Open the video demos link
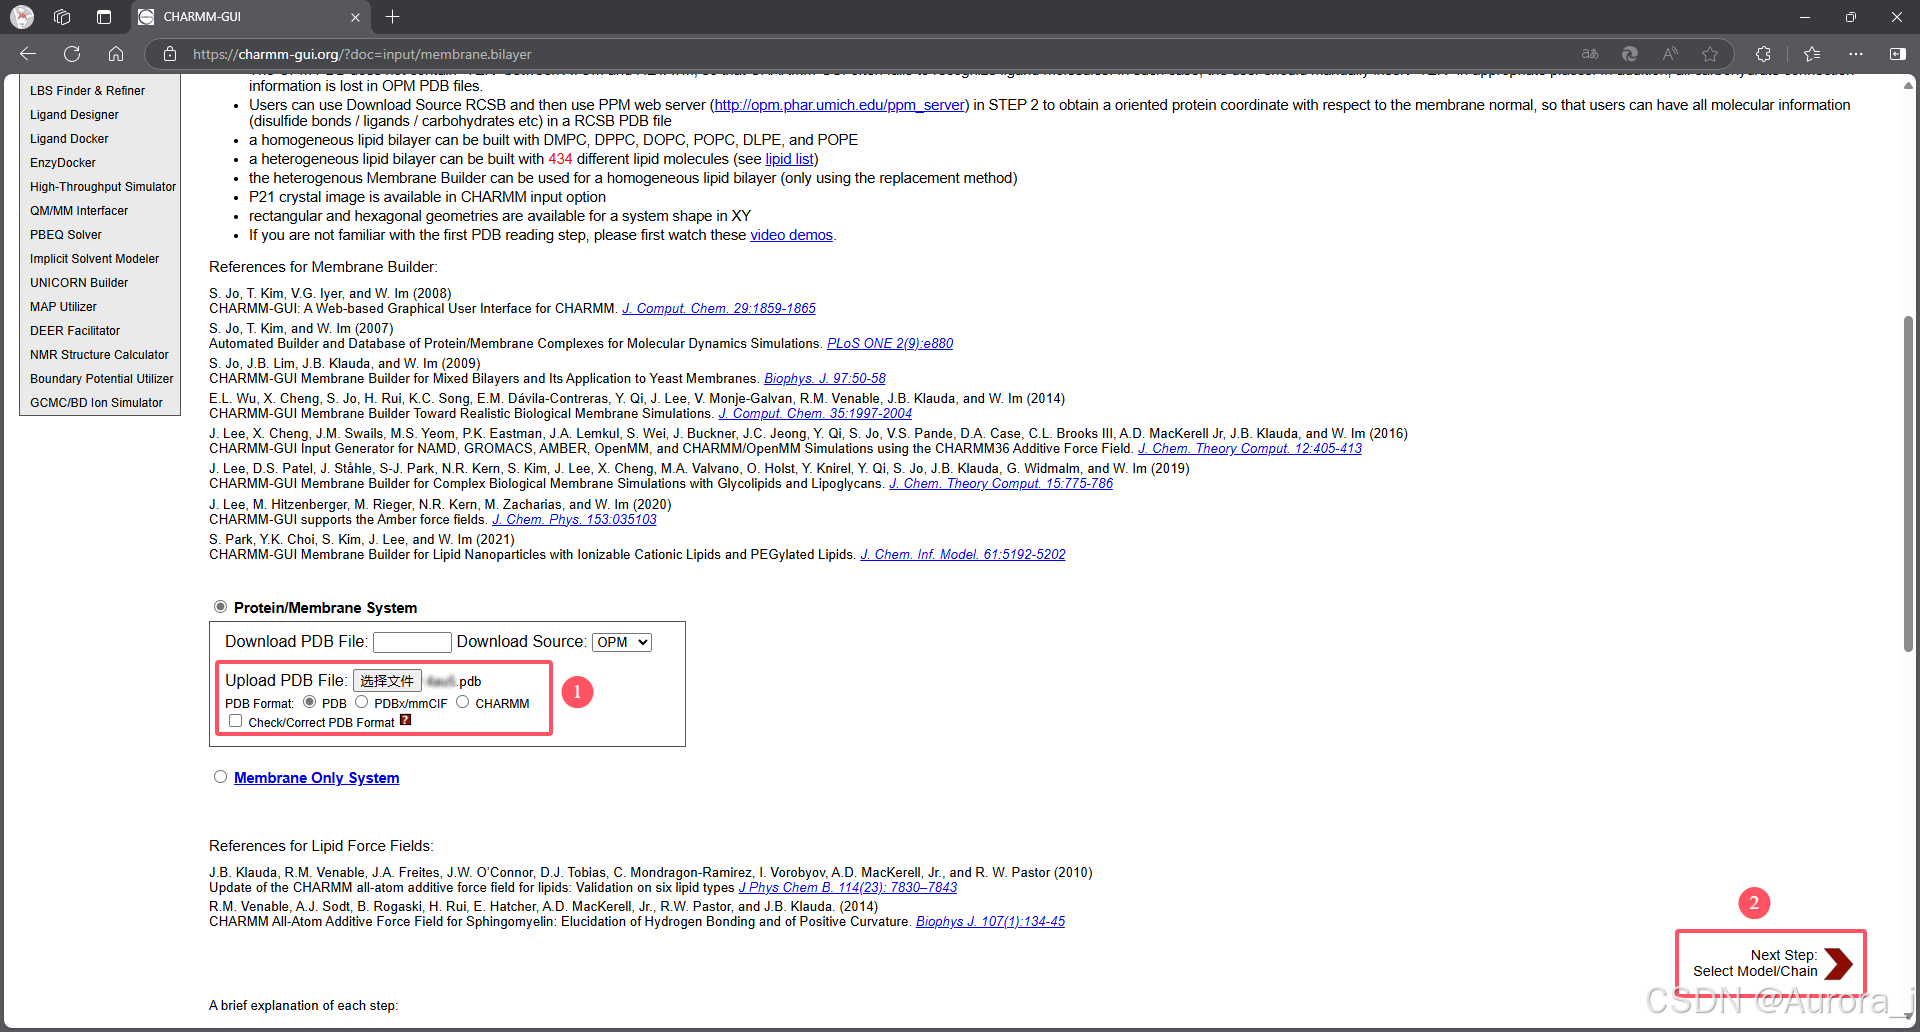 coord(791,235)
